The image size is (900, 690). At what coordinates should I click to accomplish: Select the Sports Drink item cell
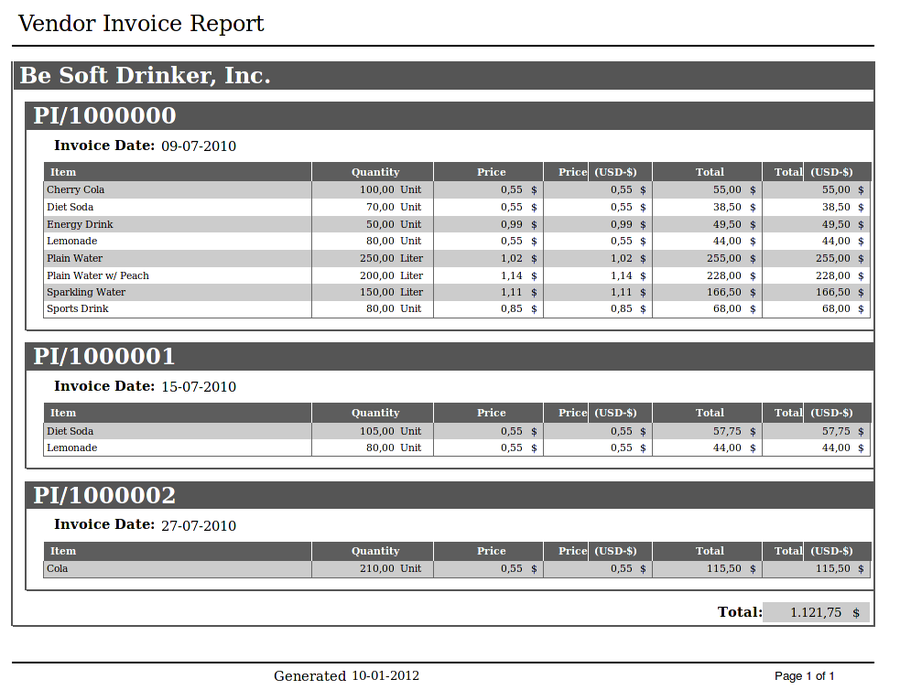point(78,309)
